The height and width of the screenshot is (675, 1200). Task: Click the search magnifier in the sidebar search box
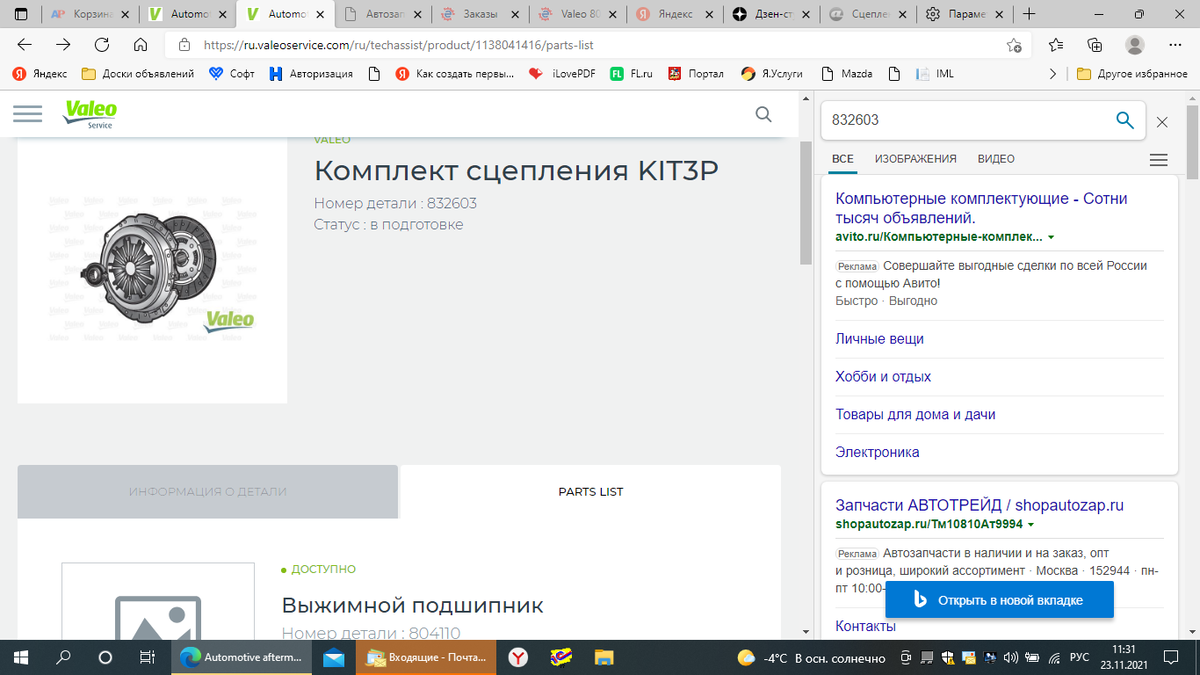[x=1124, y=120]
